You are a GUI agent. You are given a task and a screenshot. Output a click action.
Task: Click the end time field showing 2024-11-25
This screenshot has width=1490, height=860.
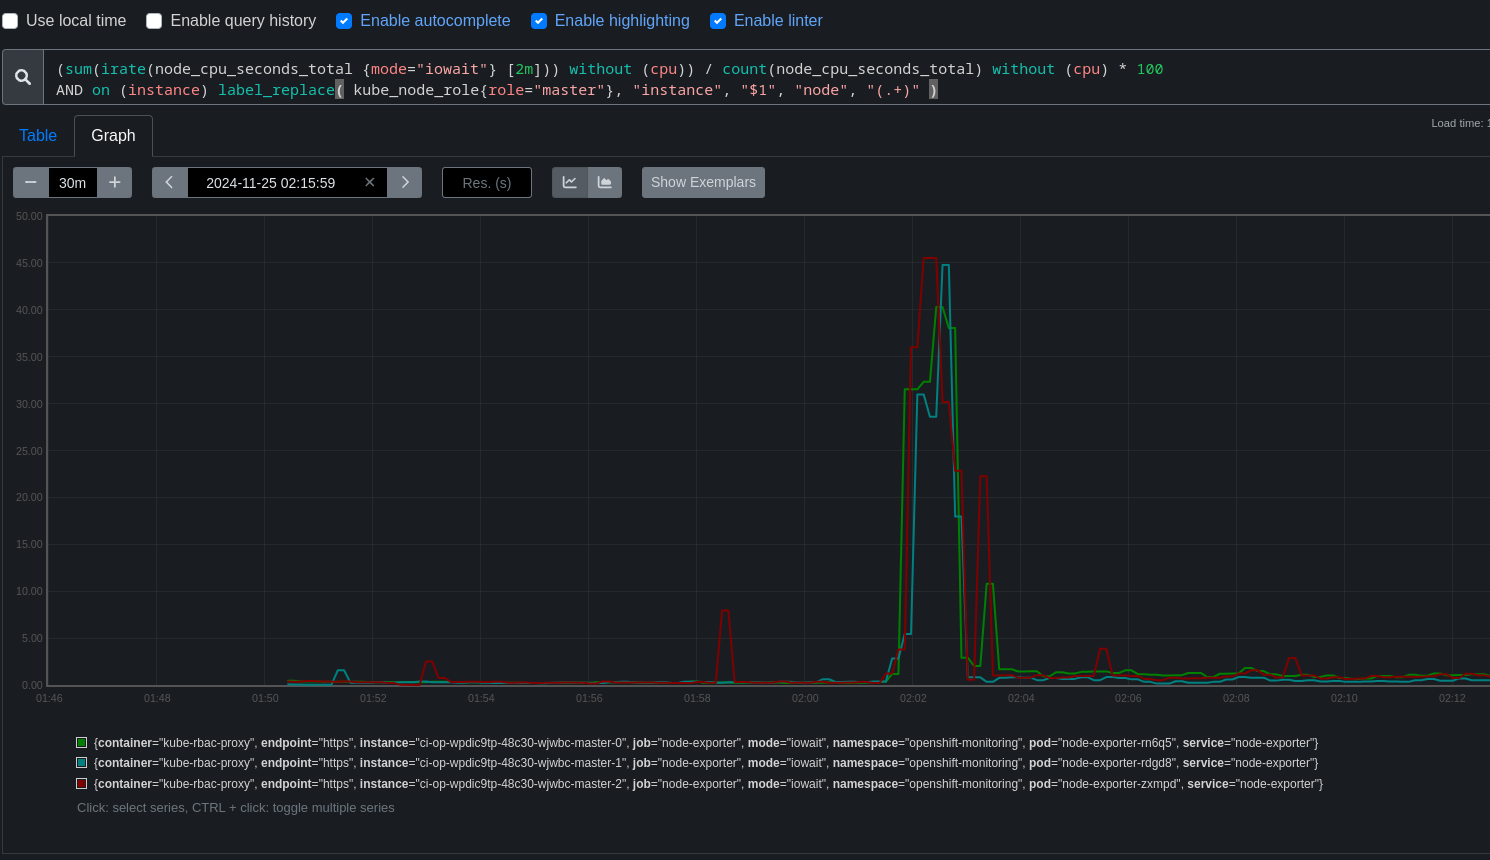point(271,182)
